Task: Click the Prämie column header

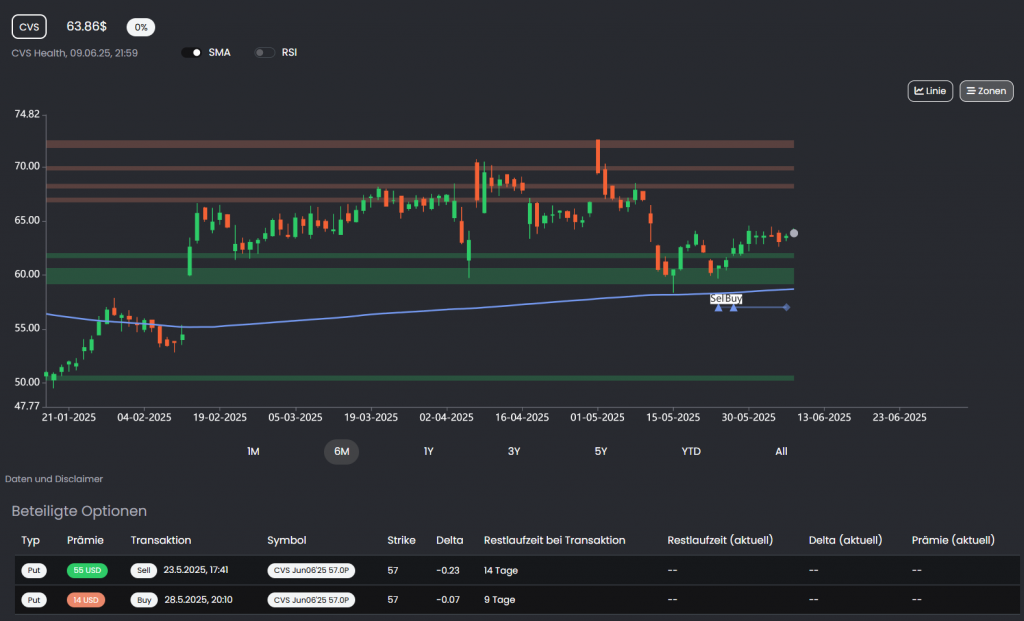Action: (x=86, y=540)
